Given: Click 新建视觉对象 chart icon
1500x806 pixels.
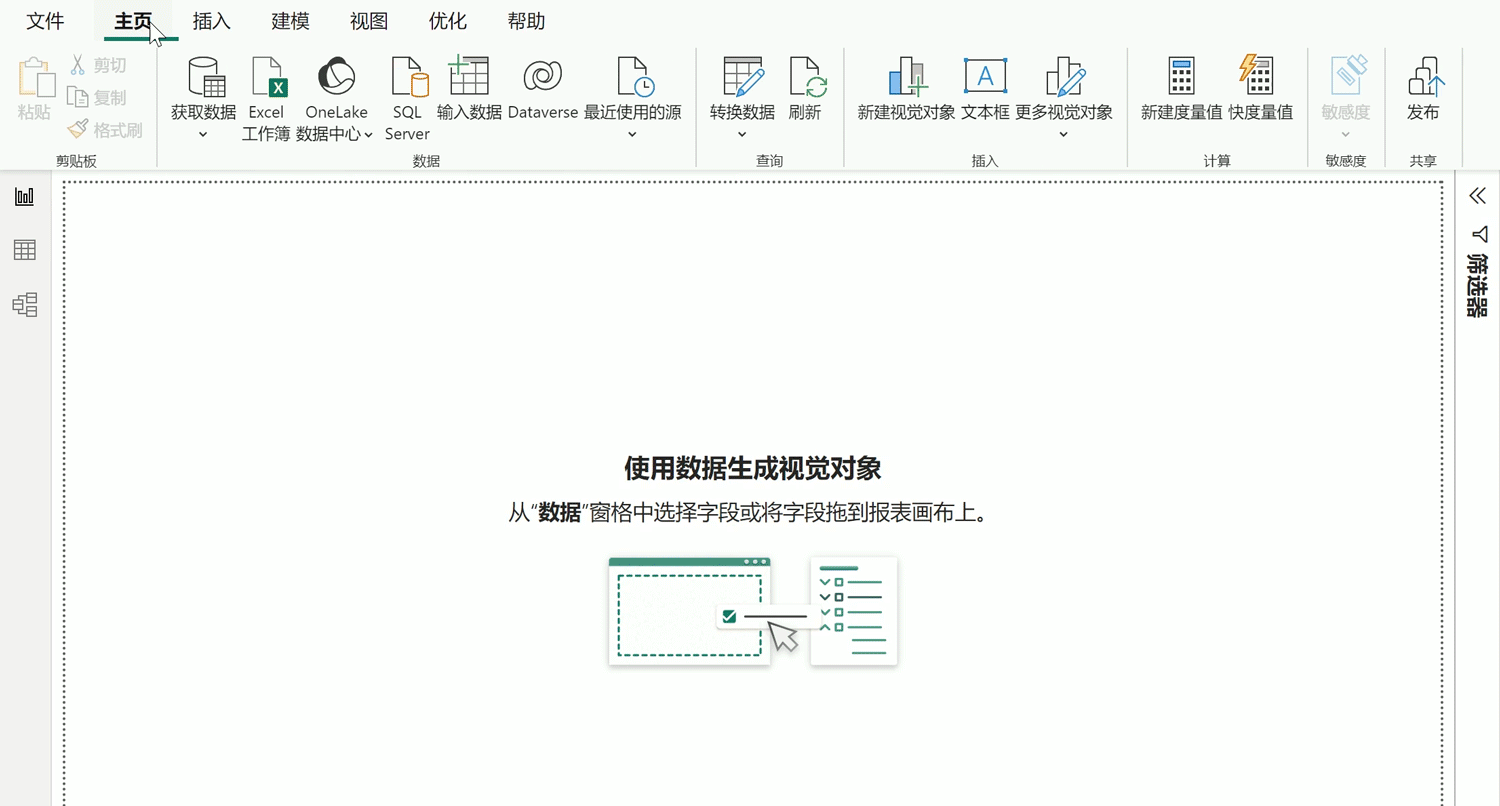Looking at the screenshot, I should click(x=906, y=77).
